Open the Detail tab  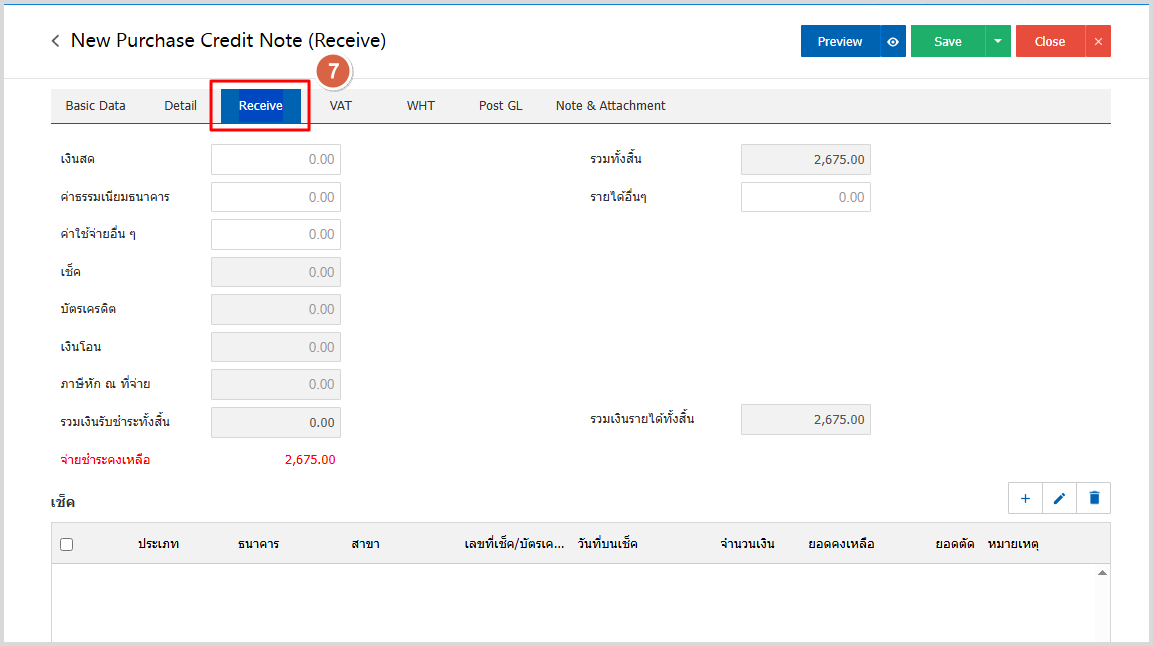pyautogui.click(x=181, y=106)
